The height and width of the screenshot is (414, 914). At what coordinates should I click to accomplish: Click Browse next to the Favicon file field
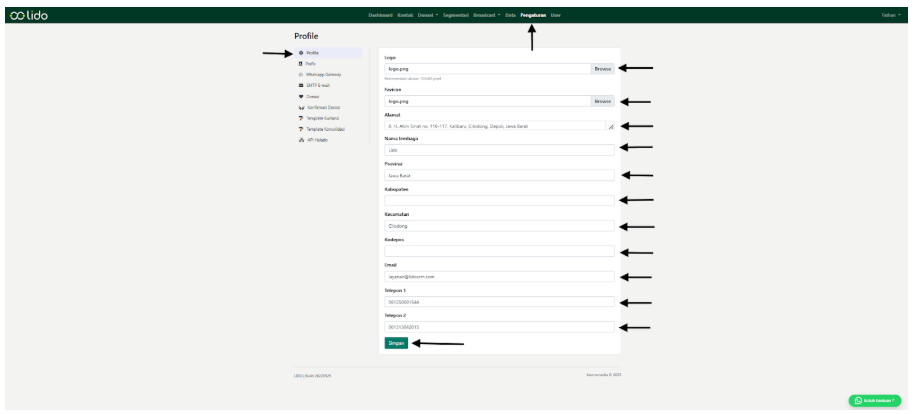coord(602,101)
